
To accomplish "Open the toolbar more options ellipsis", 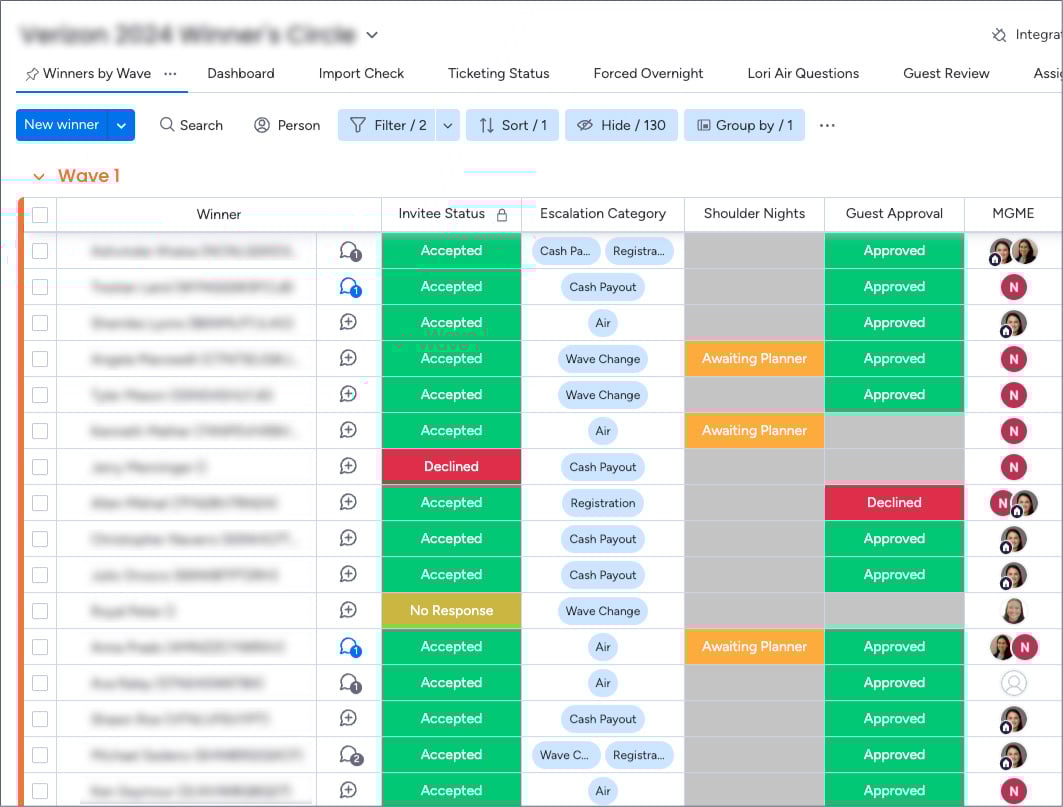I will pyautogui.click(x=826, y=125).
